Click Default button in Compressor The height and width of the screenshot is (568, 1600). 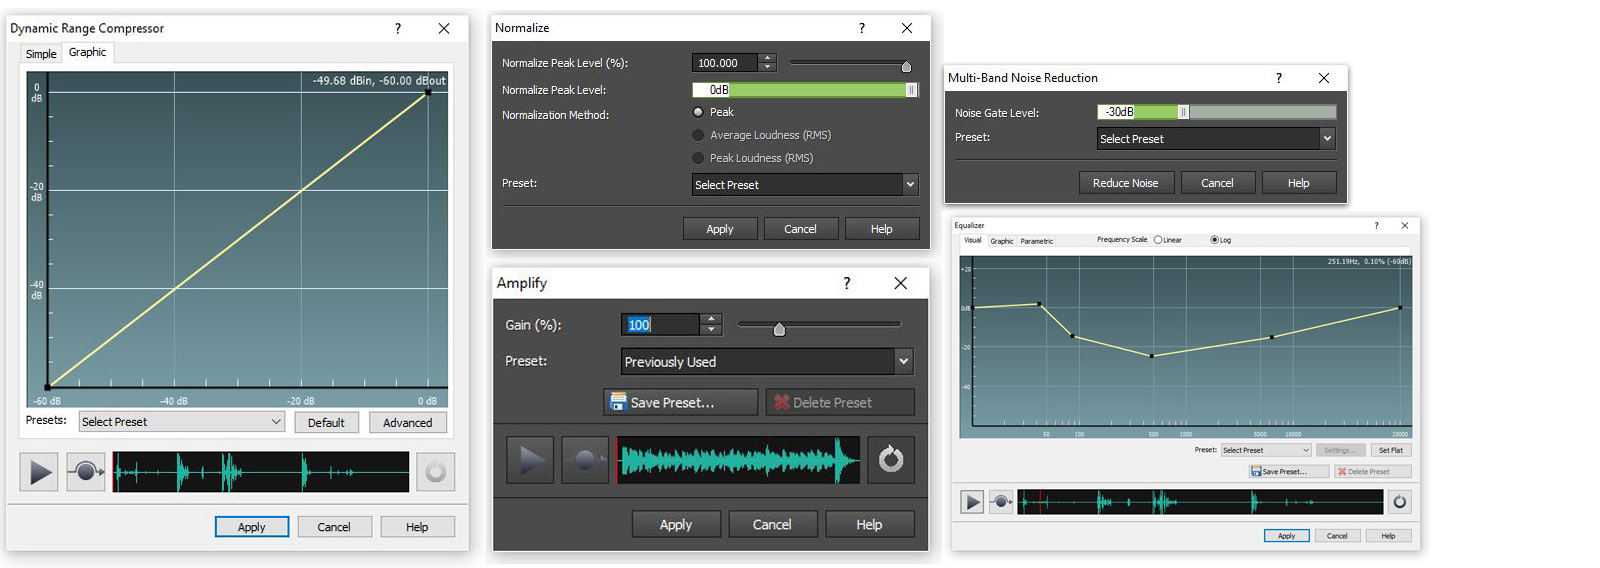pos(326,422)
